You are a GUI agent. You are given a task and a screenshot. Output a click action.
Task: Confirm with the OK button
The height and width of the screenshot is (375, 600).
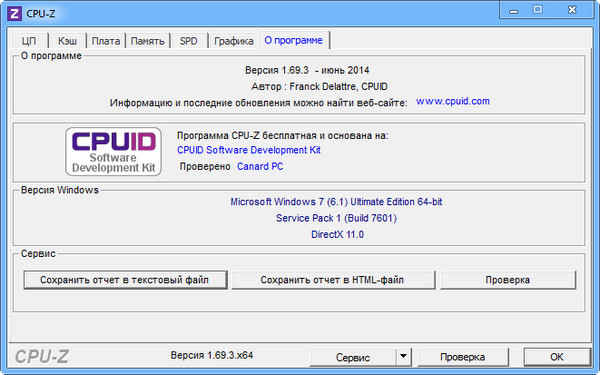coord(557,357)
